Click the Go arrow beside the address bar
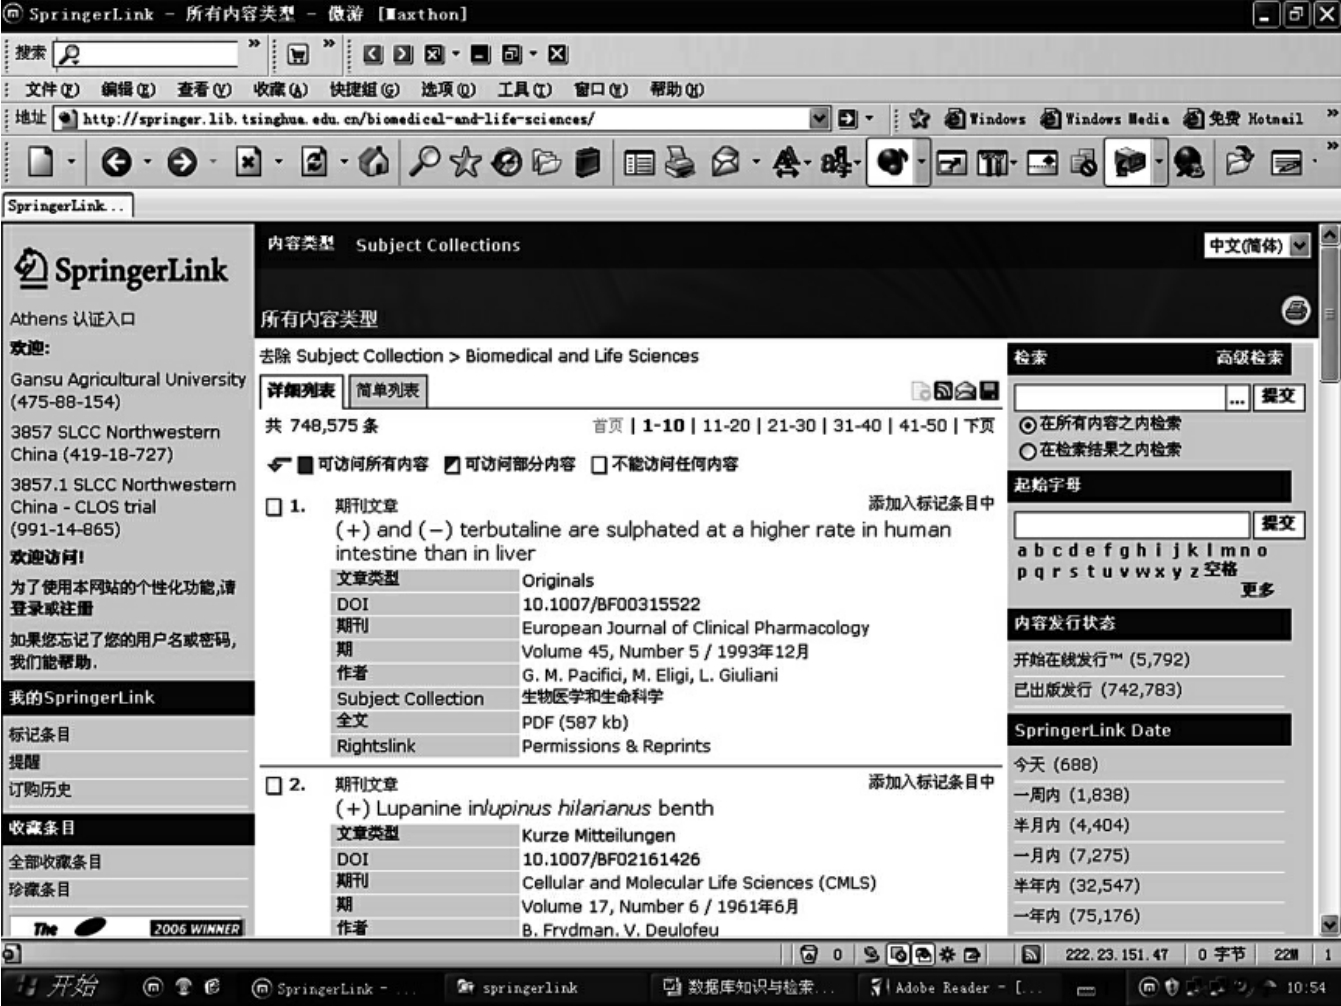 848,119
